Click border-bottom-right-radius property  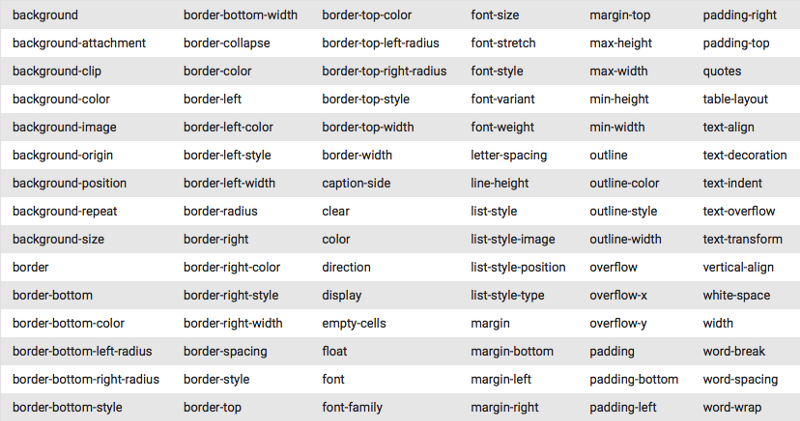[x=86, y=380]
